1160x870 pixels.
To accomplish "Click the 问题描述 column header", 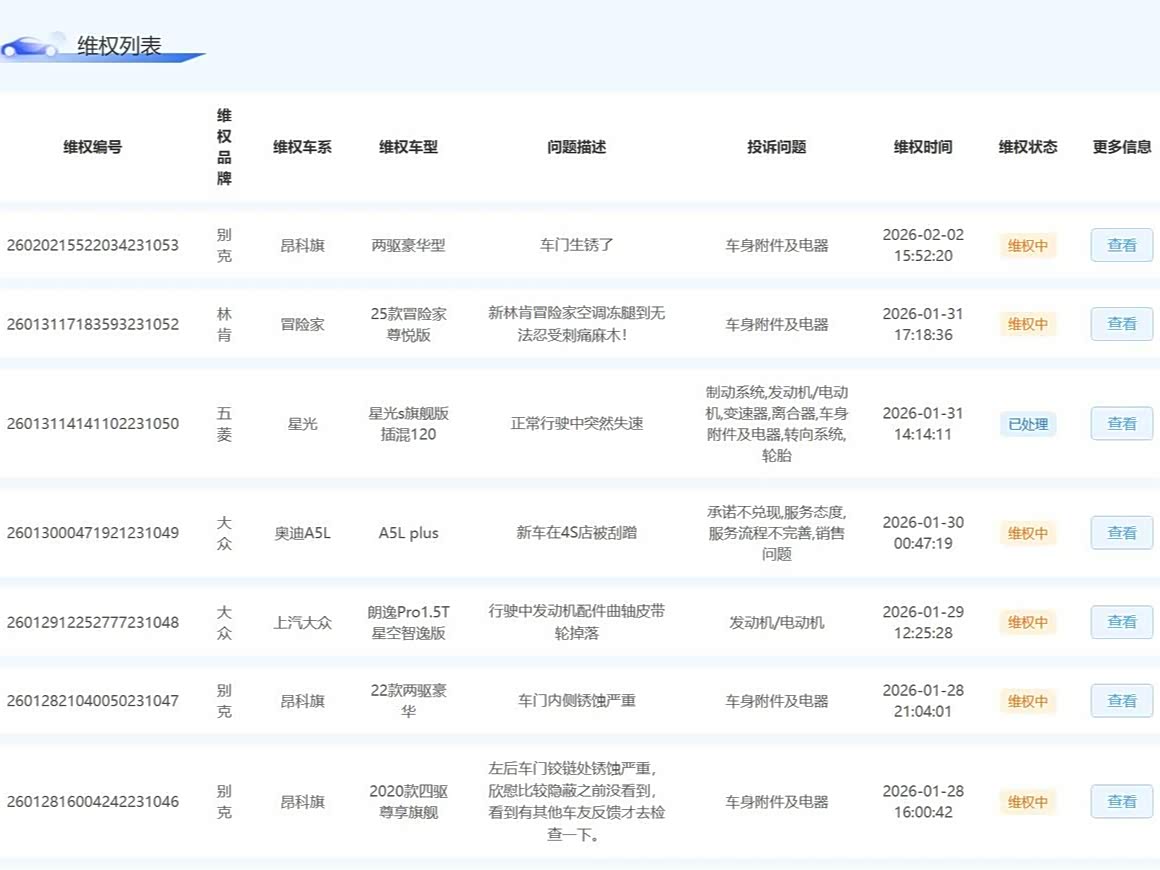I will (x=576, y=147).
